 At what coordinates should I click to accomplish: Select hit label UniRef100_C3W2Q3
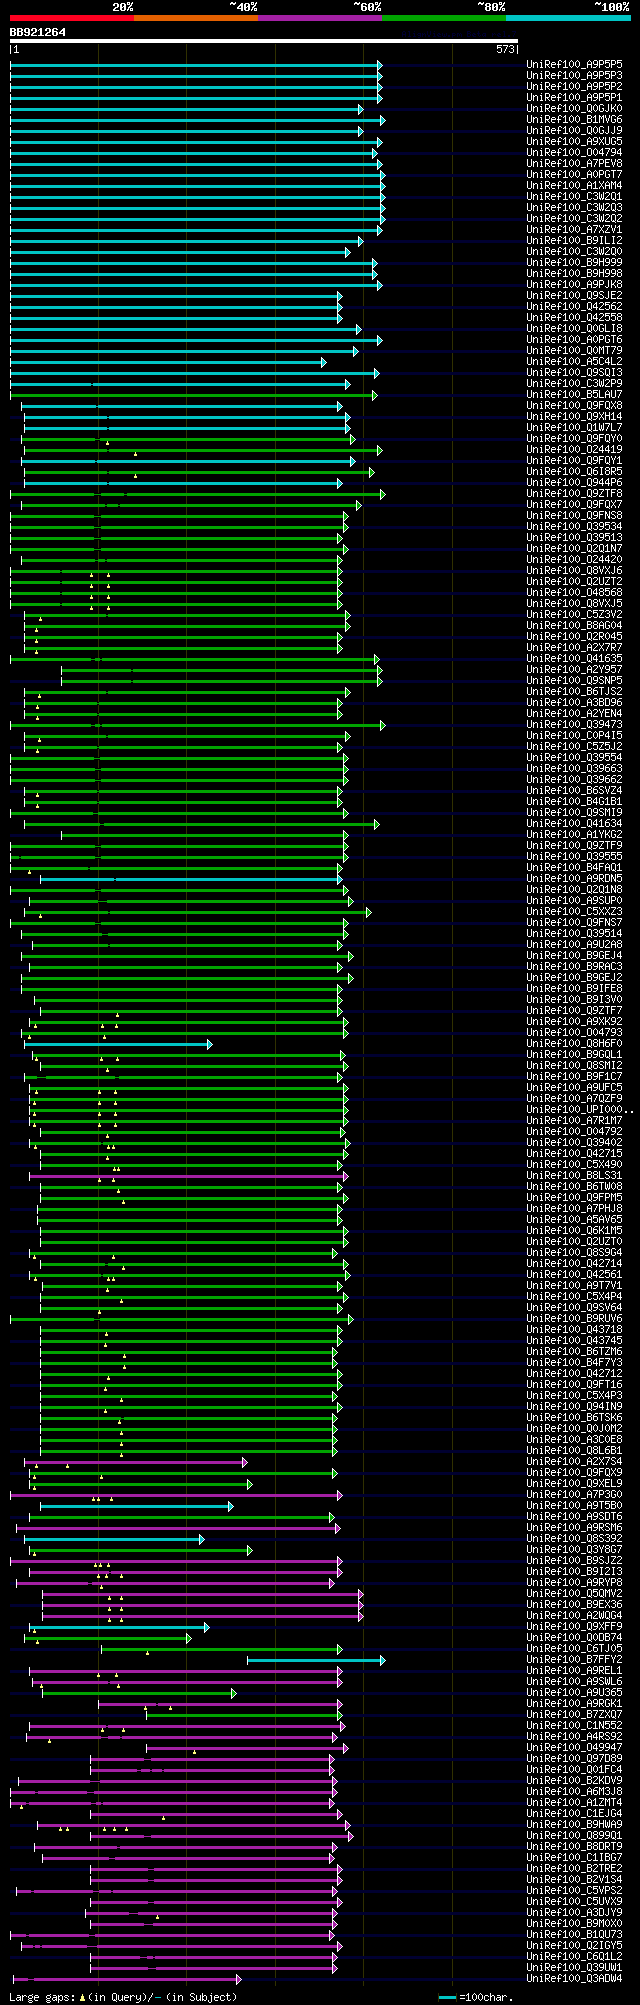(x=574, y=207)
